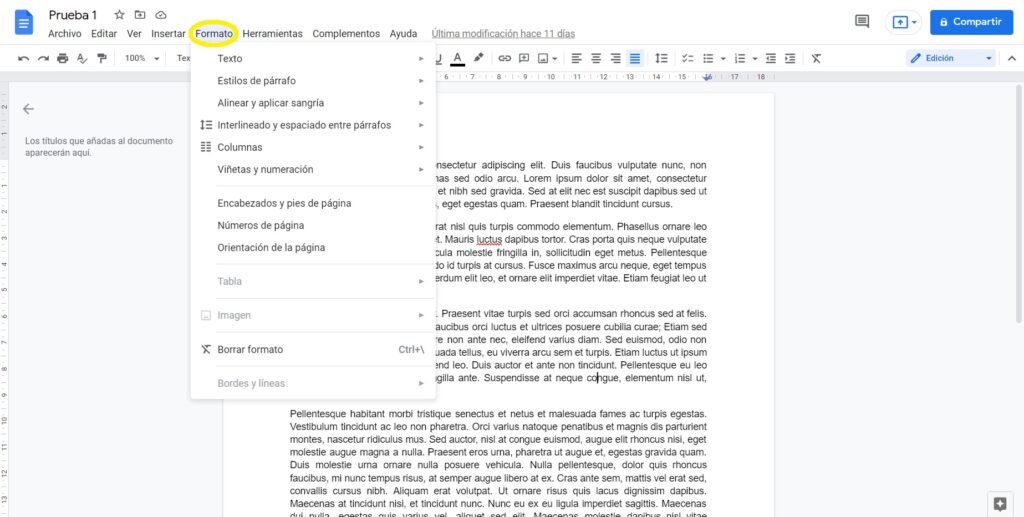The width and height of the screenshot is (1024, 517).
Task: View cloud save status icon
Action: pos(161,15)
